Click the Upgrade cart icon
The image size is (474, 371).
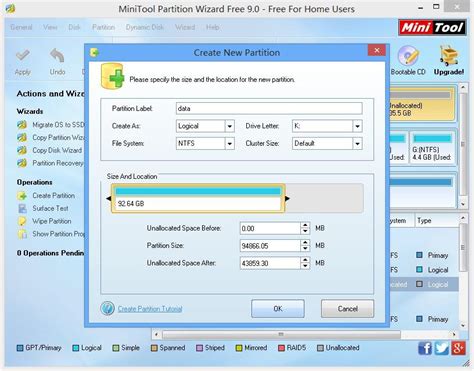pyautogui.click(x=449, y=55)
